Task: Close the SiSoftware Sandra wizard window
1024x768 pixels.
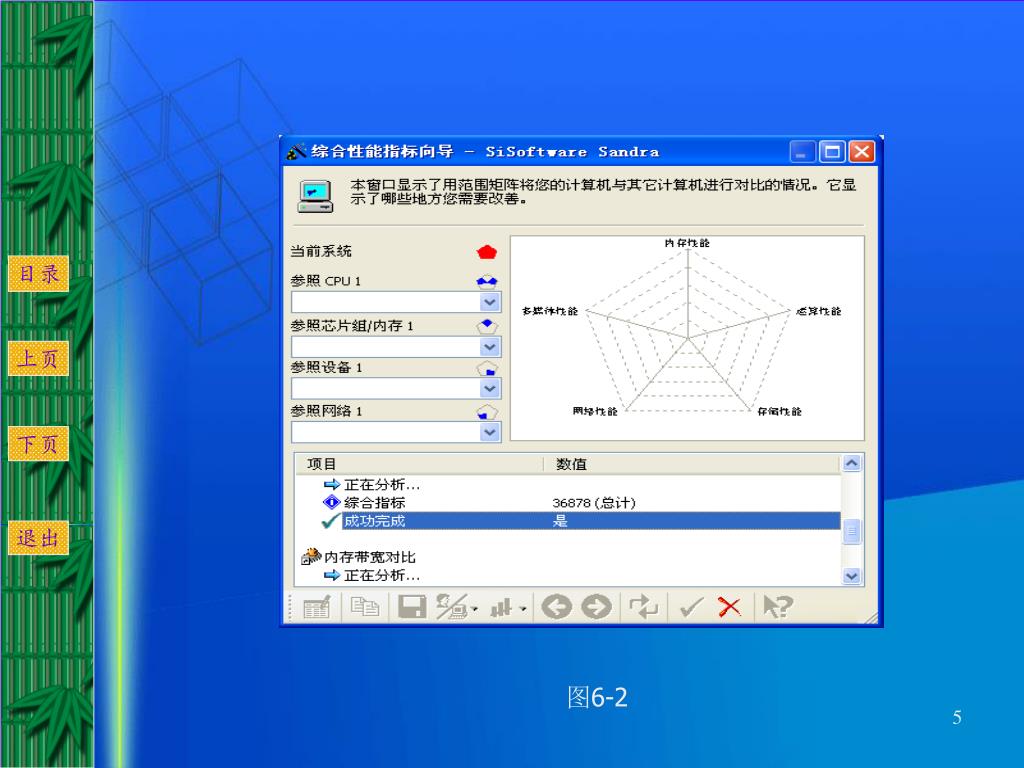Action: 861,152
